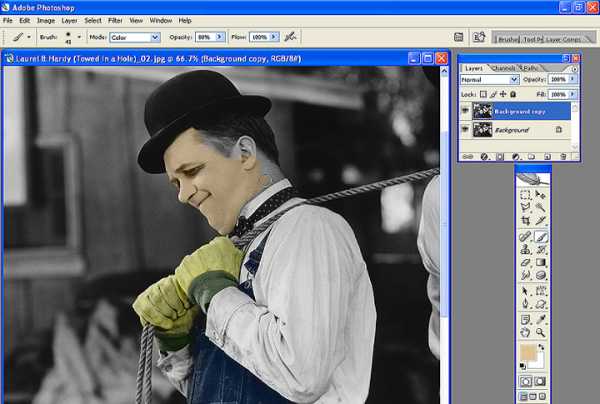
Task: Select the Background copy layer thumbnail
Action: (x=483, y=111)
